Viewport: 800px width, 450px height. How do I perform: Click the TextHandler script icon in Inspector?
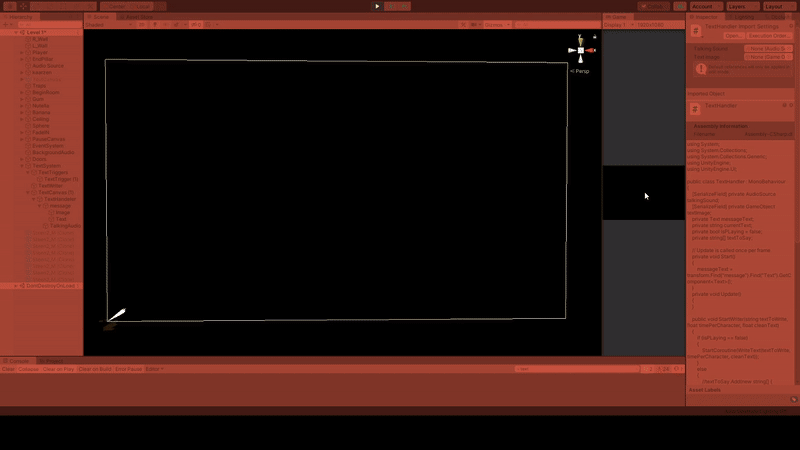696,31
